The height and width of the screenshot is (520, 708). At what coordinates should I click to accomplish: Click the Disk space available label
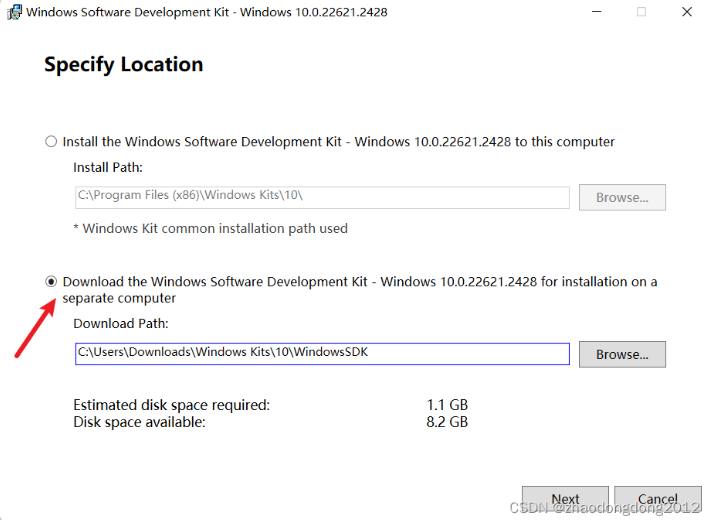coord(139,422)
